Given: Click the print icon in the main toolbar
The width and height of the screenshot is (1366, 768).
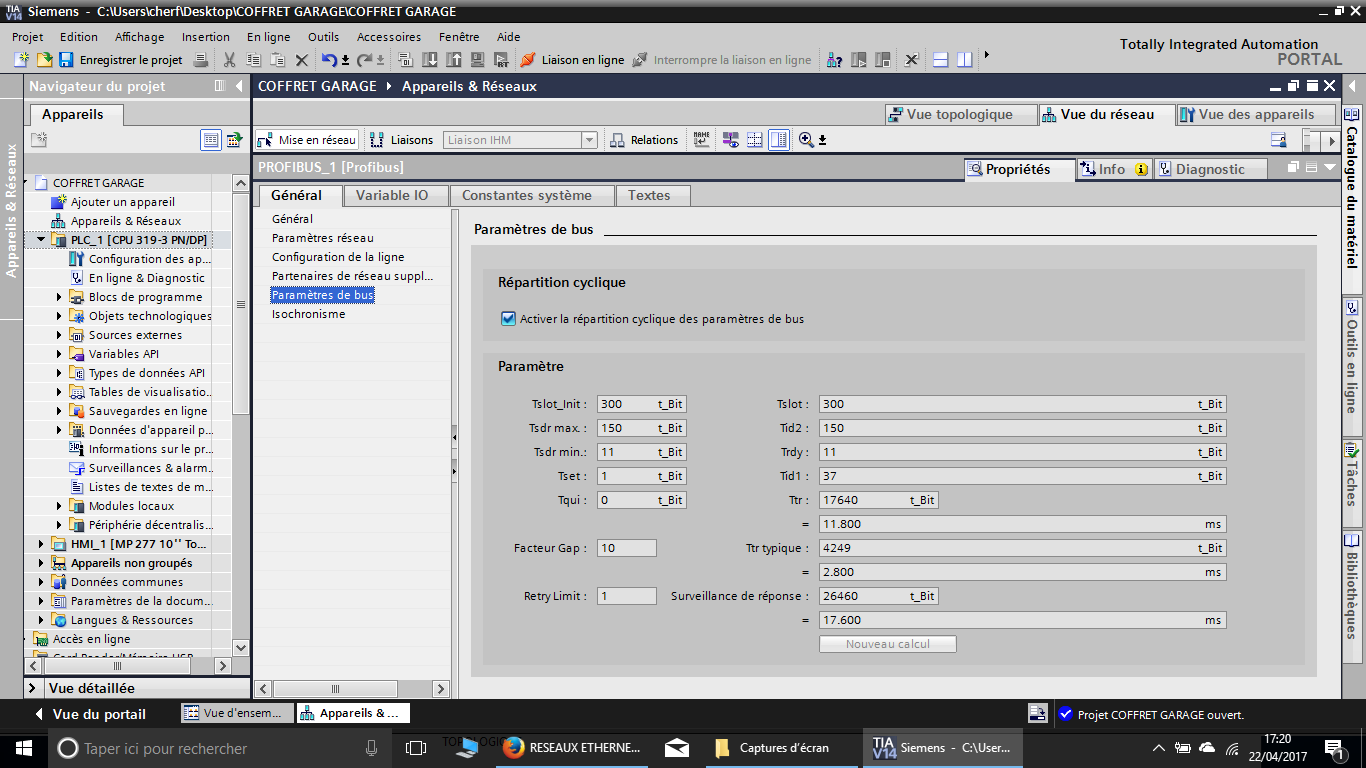Looking at the screenshot, I should pyautogui.click(x=201, y=60).
